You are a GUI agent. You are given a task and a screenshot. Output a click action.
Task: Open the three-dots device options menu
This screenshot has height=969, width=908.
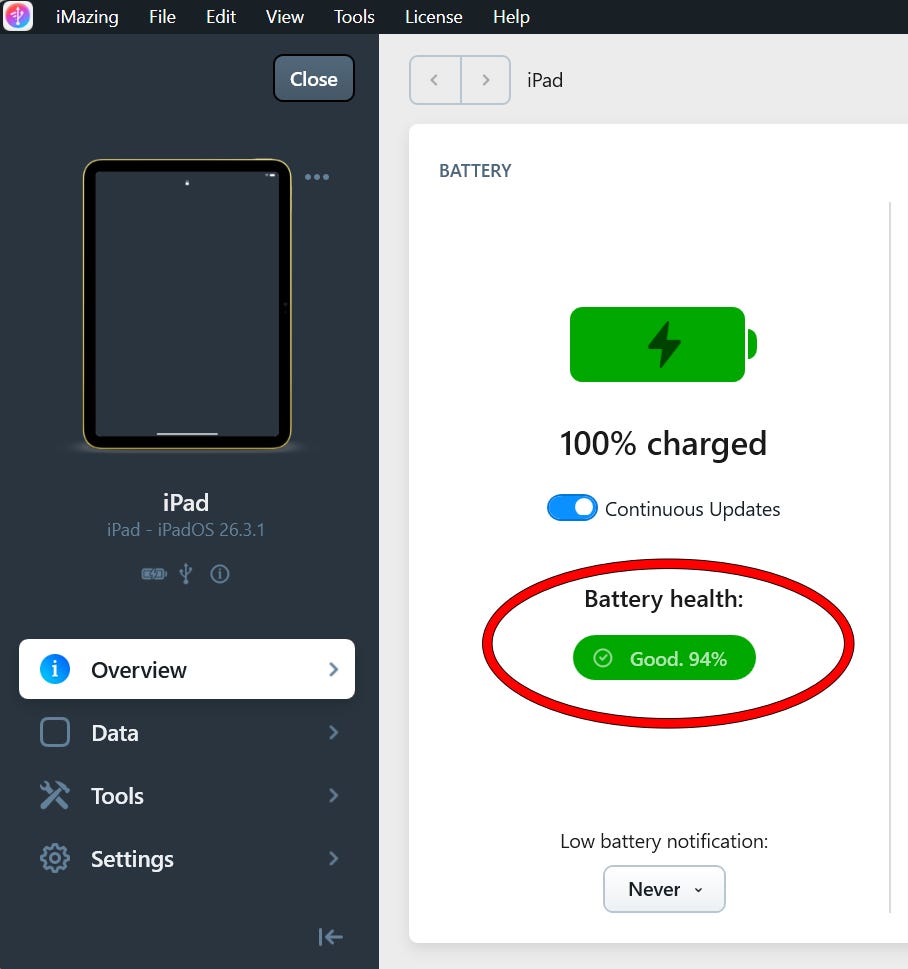pyautogui.click(x=316, y=177)
